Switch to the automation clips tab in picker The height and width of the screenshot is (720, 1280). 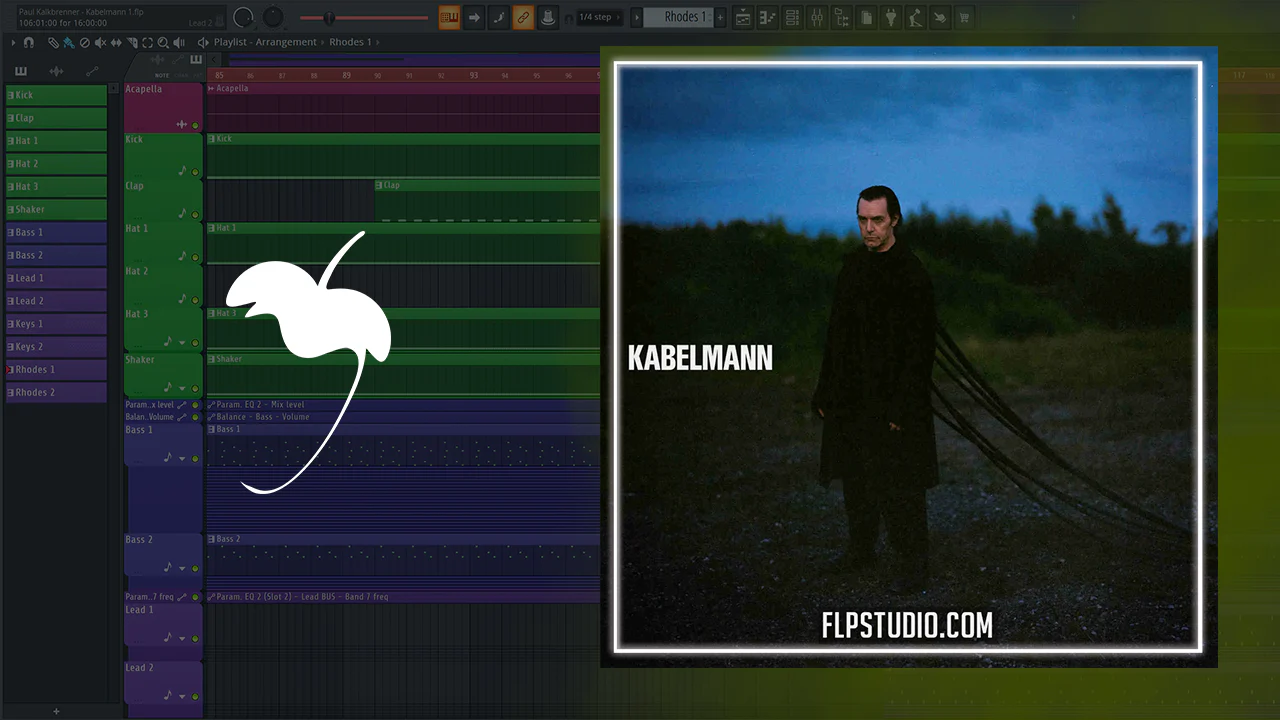[92, 71]
